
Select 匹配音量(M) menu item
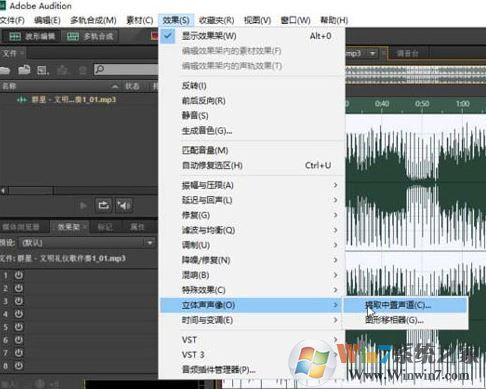tap(252, 150)
